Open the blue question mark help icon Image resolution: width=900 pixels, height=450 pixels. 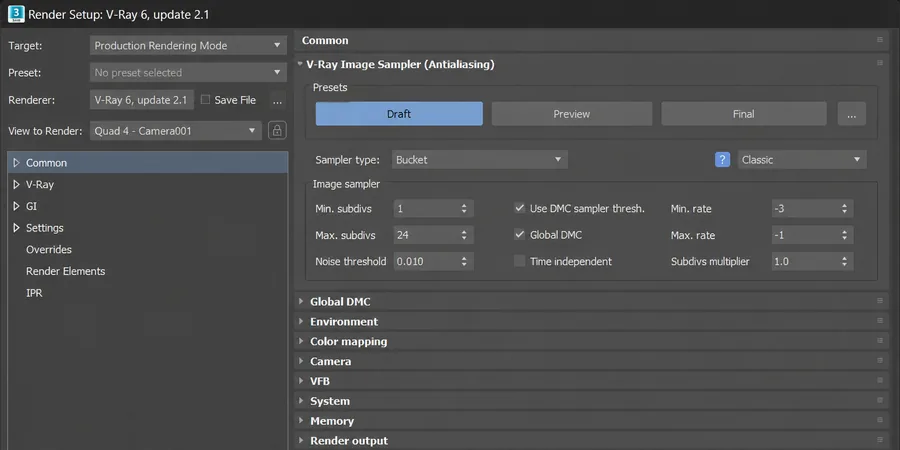722,160
